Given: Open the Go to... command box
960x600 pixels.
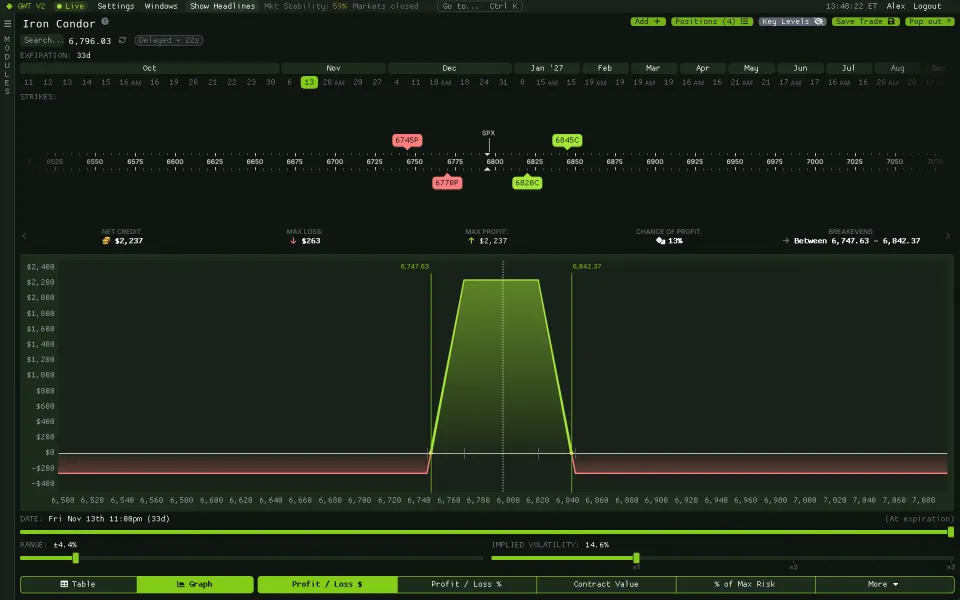Looking at the screenshot, I should point(481,6).
